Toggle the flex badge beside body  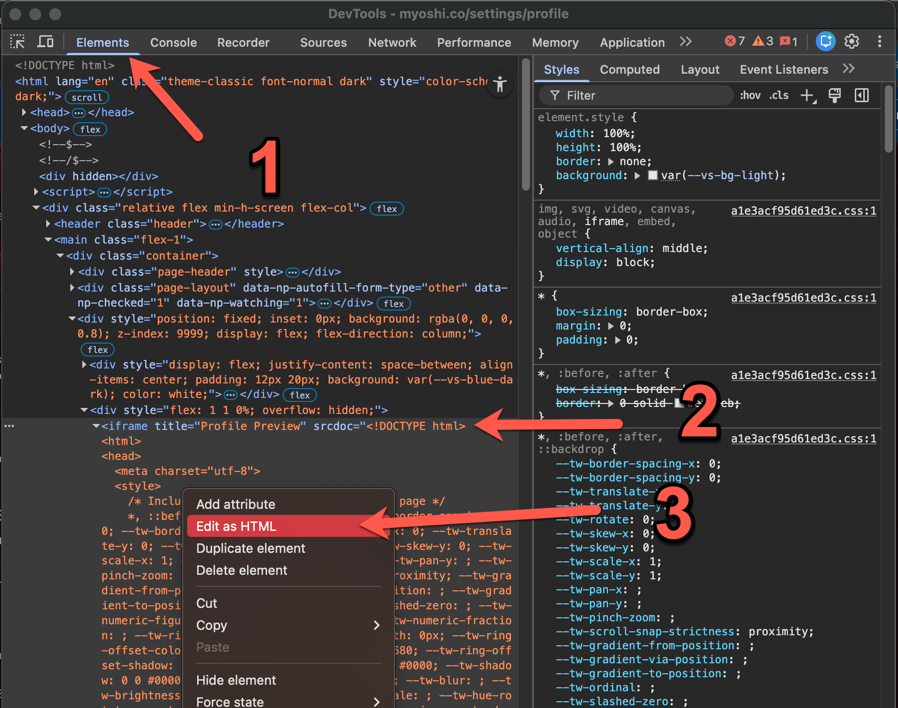[90, 129]
